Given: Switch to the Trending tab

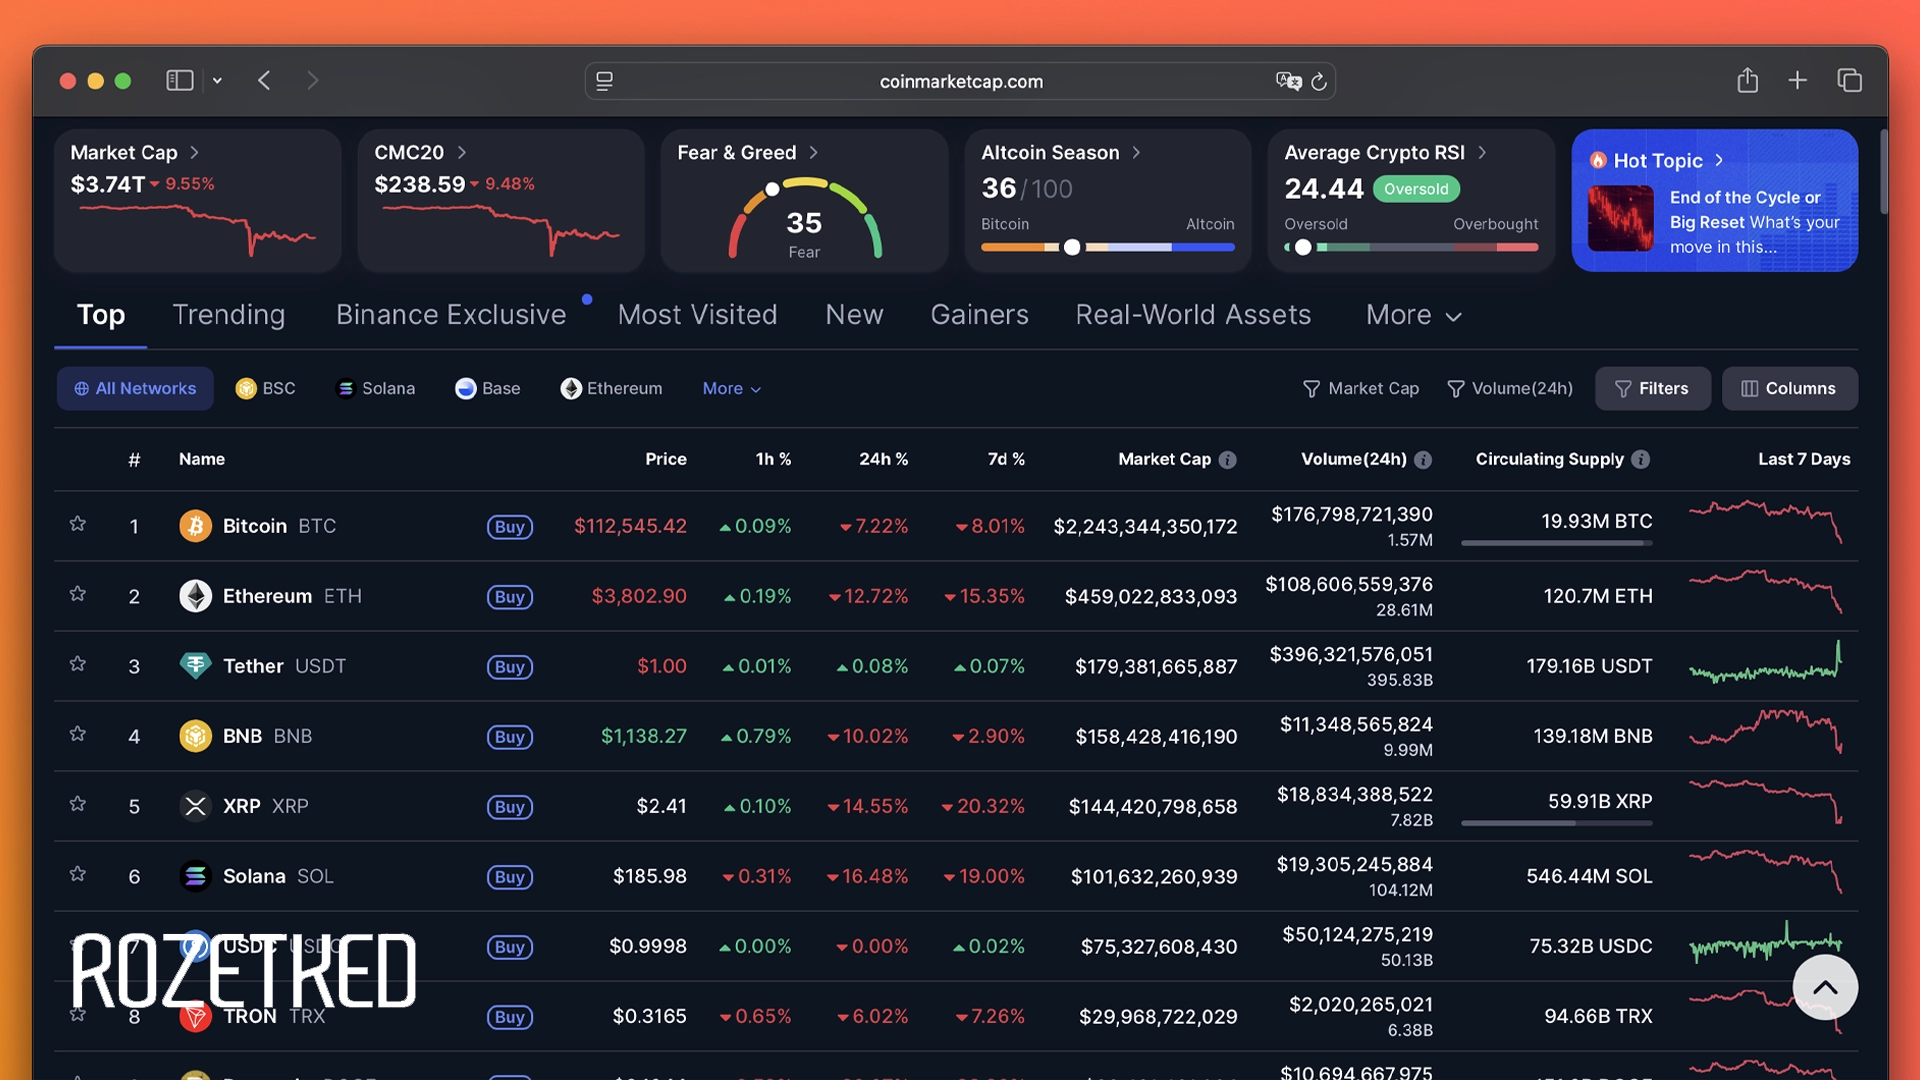Looking at the screenshot, I should click(x=228, y=315).
